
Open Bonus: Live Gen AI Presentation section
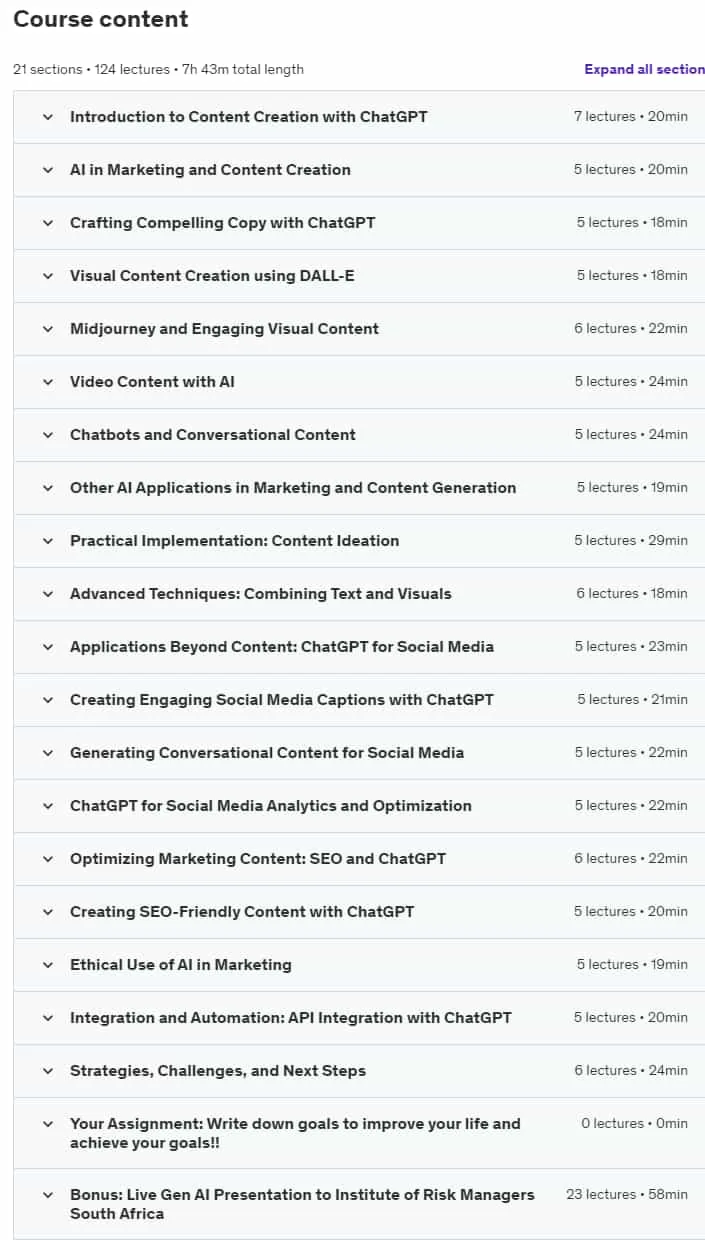[x=302, y=1204]
